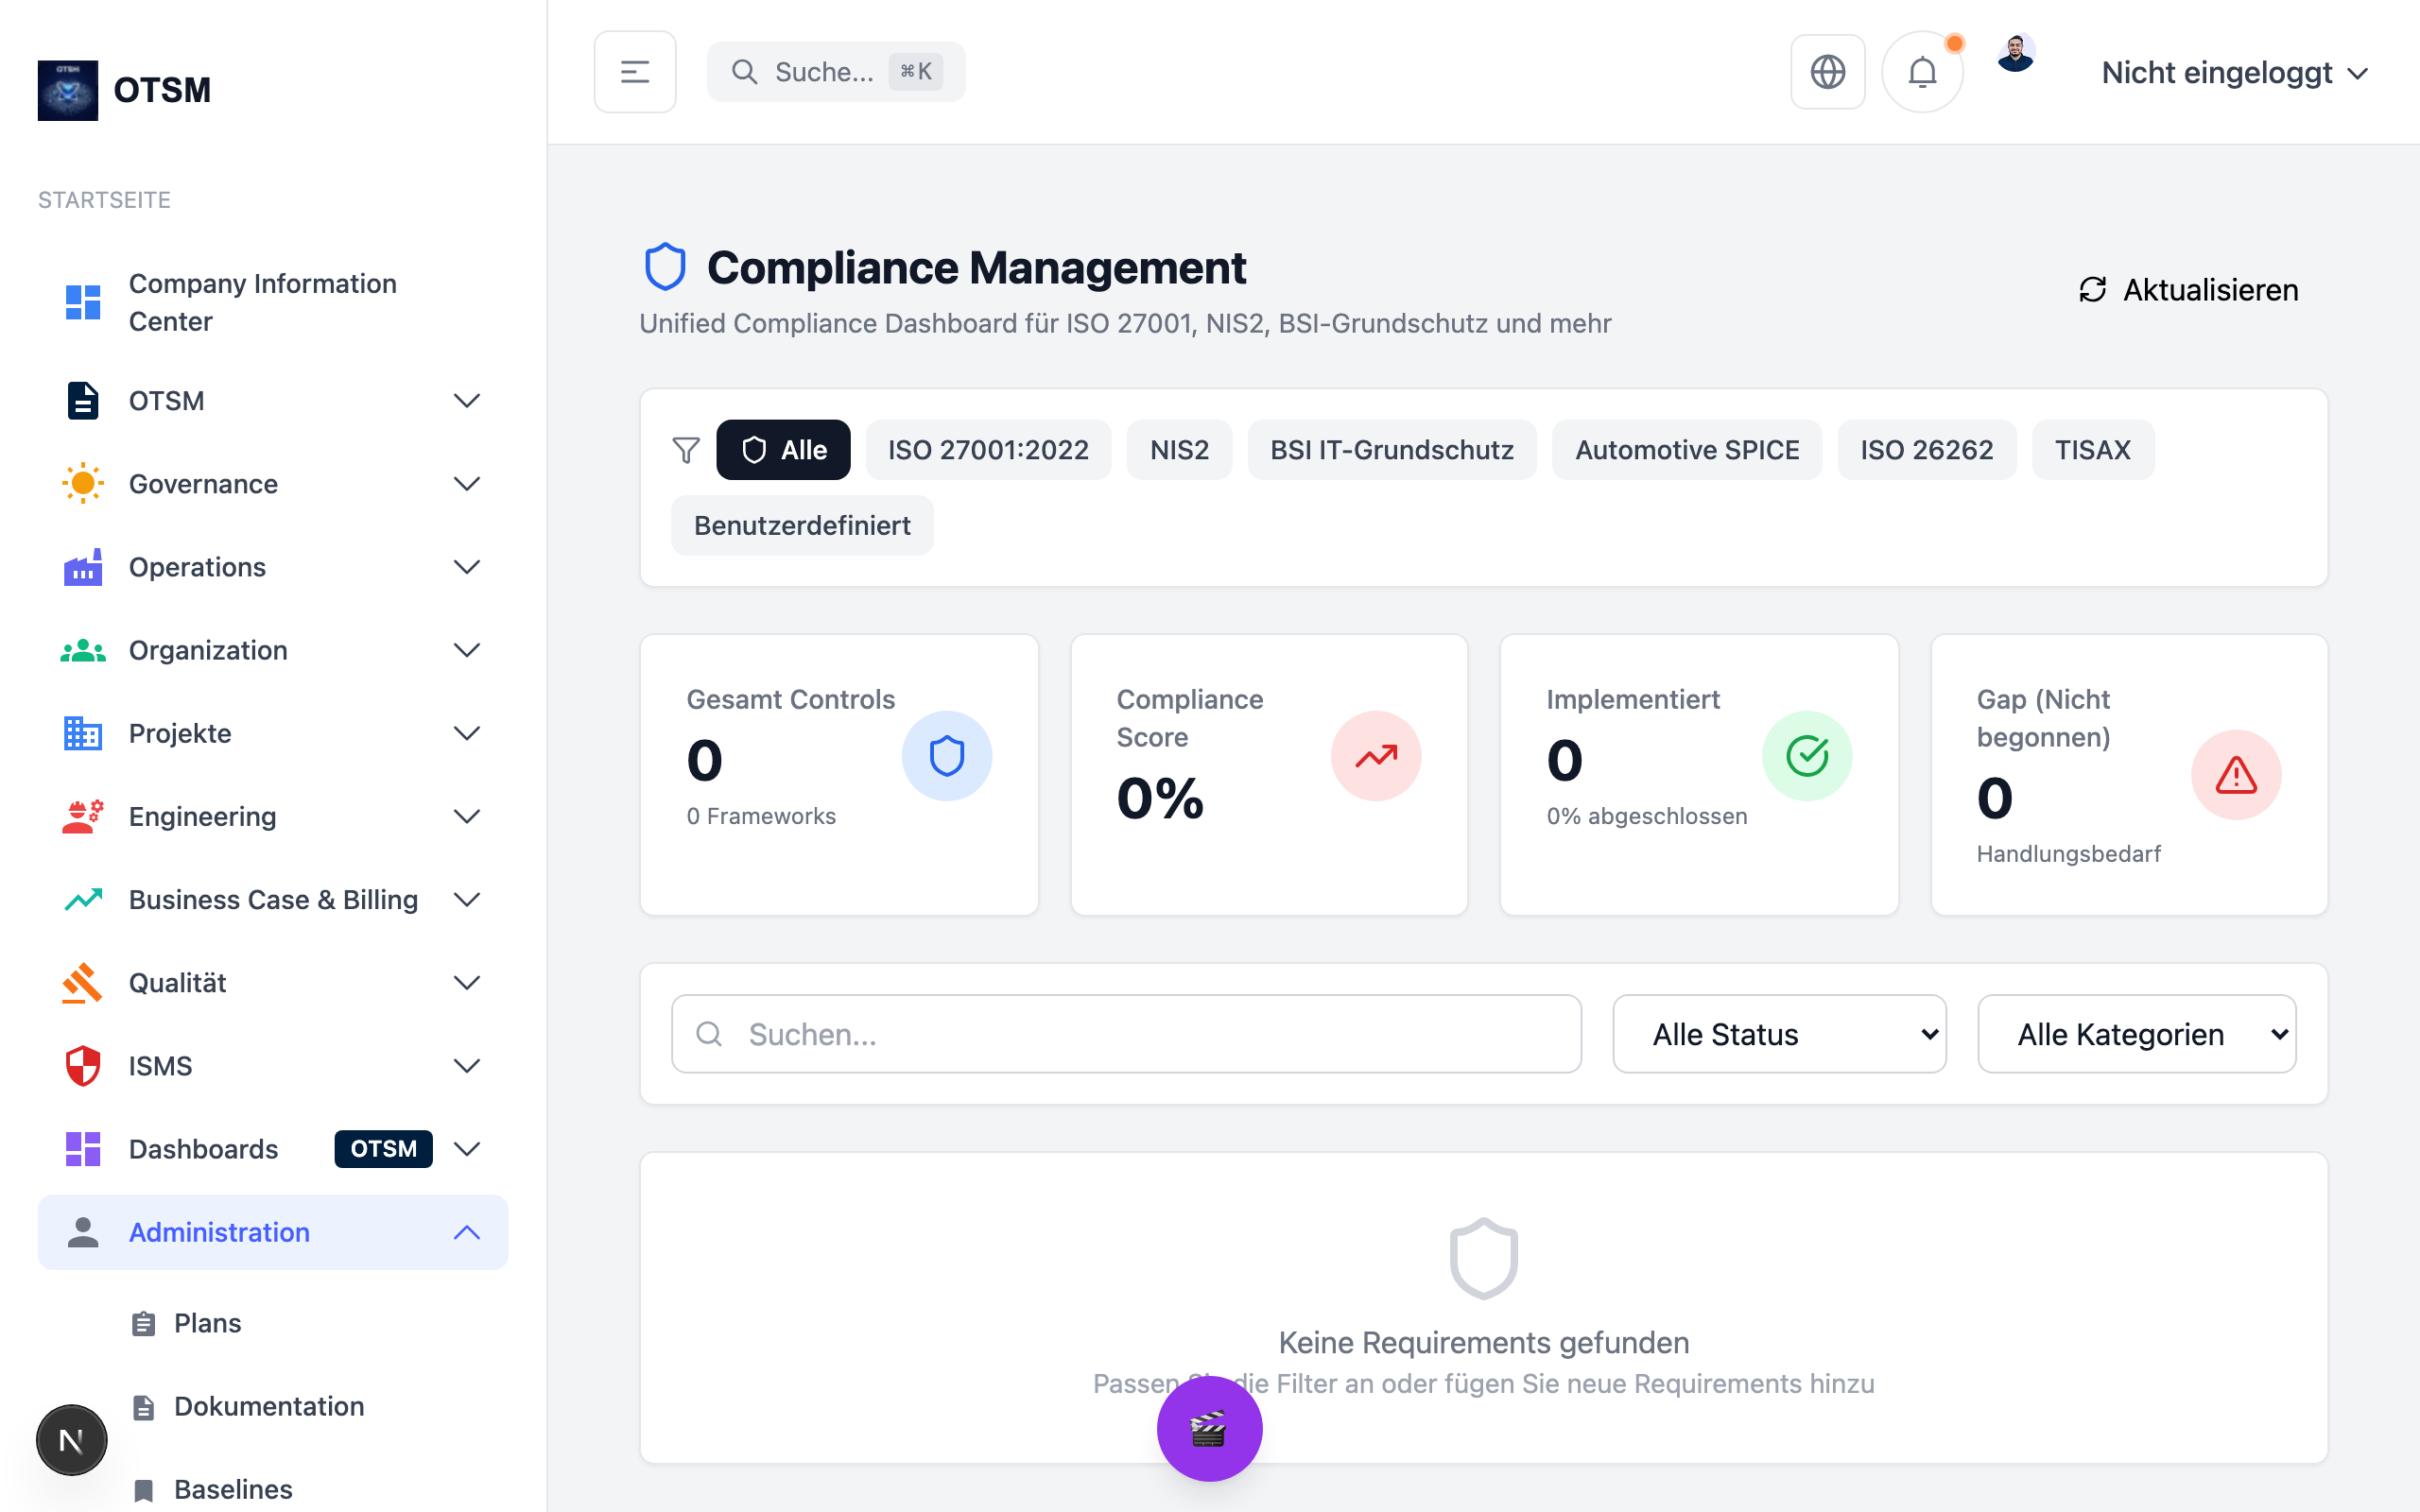Click the user avatar picture
Screen dimensions: 2420x1512
[x=2015, y=54]
